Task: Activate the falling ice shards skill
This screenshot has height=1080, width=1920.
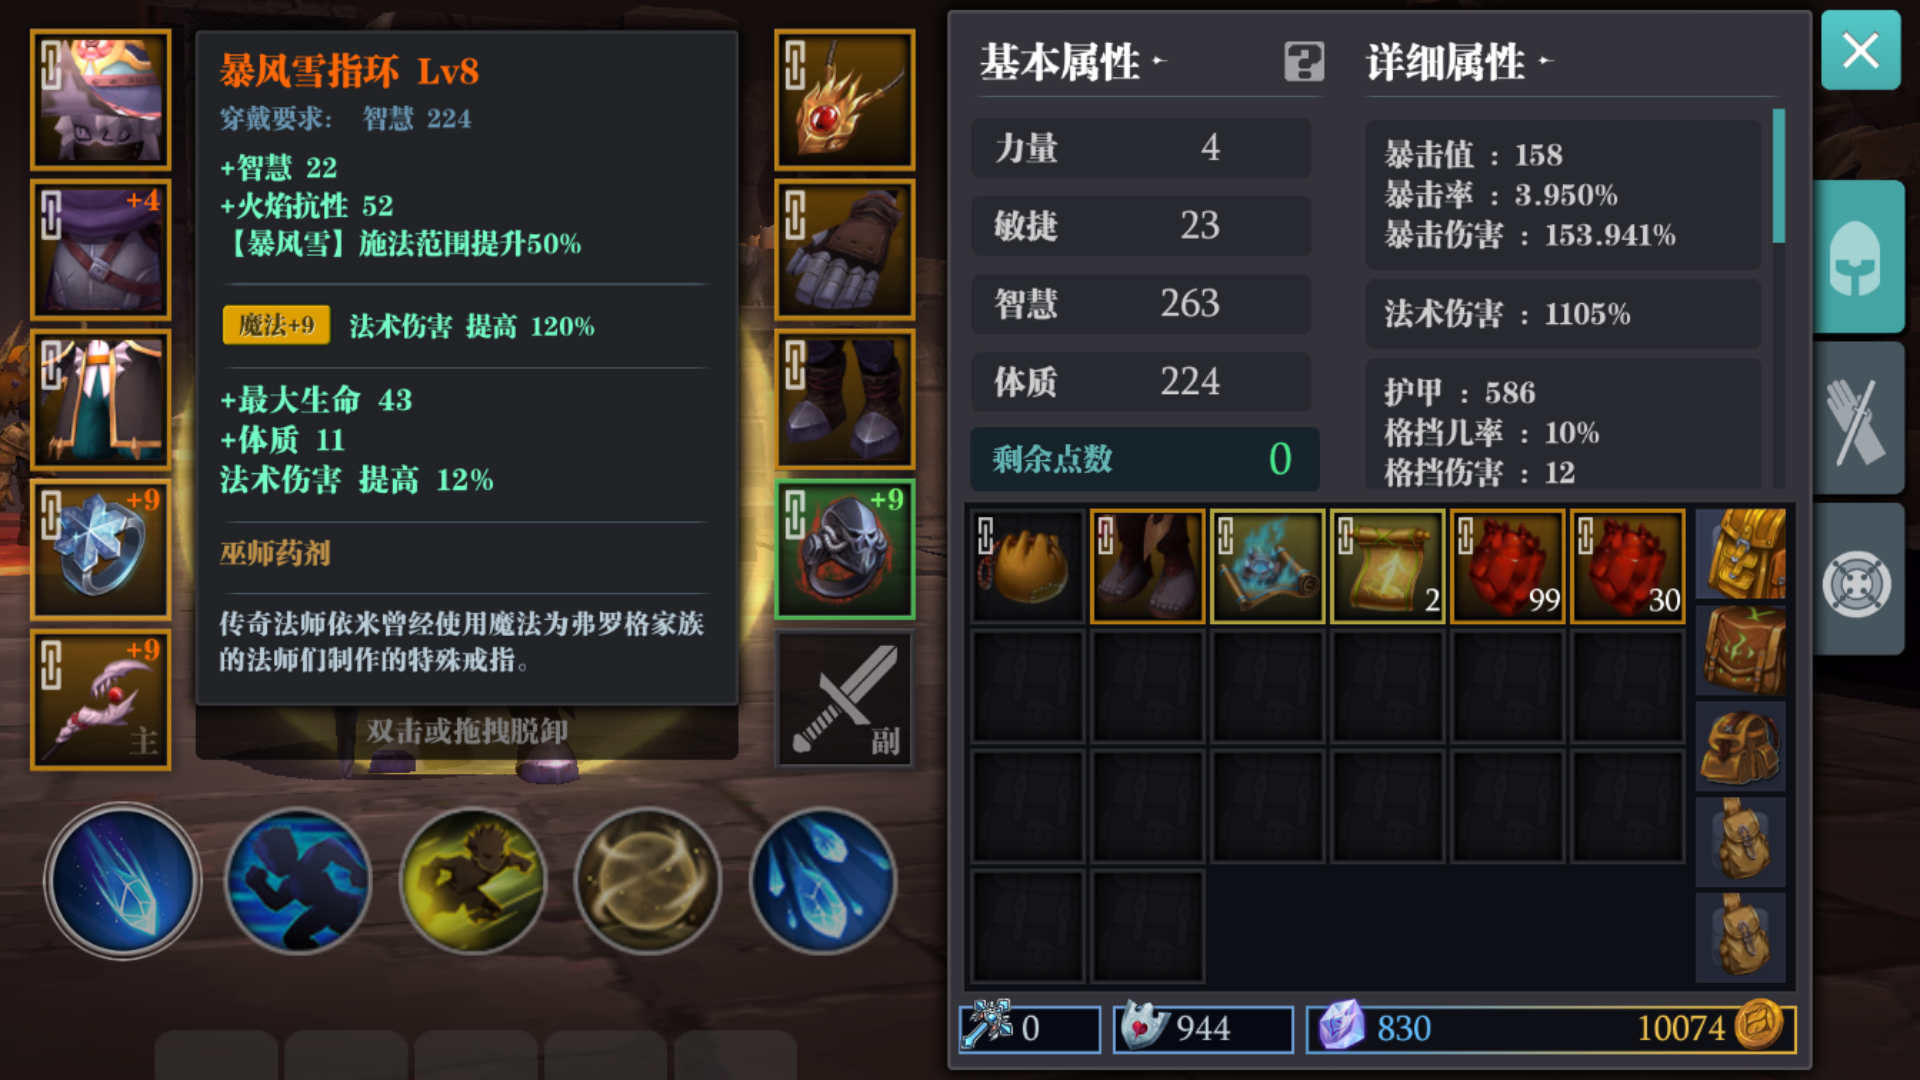Action: tap(822, 880)
